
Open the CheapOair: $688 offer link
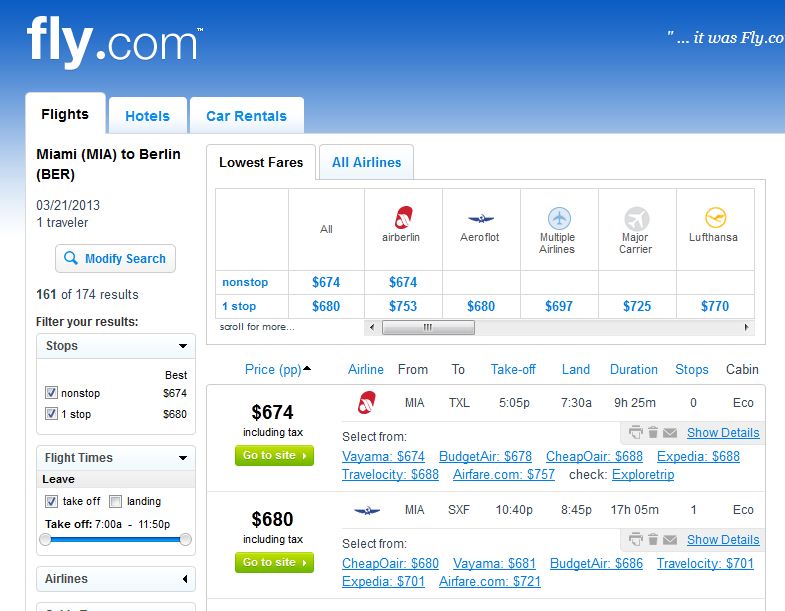(594, 456)
